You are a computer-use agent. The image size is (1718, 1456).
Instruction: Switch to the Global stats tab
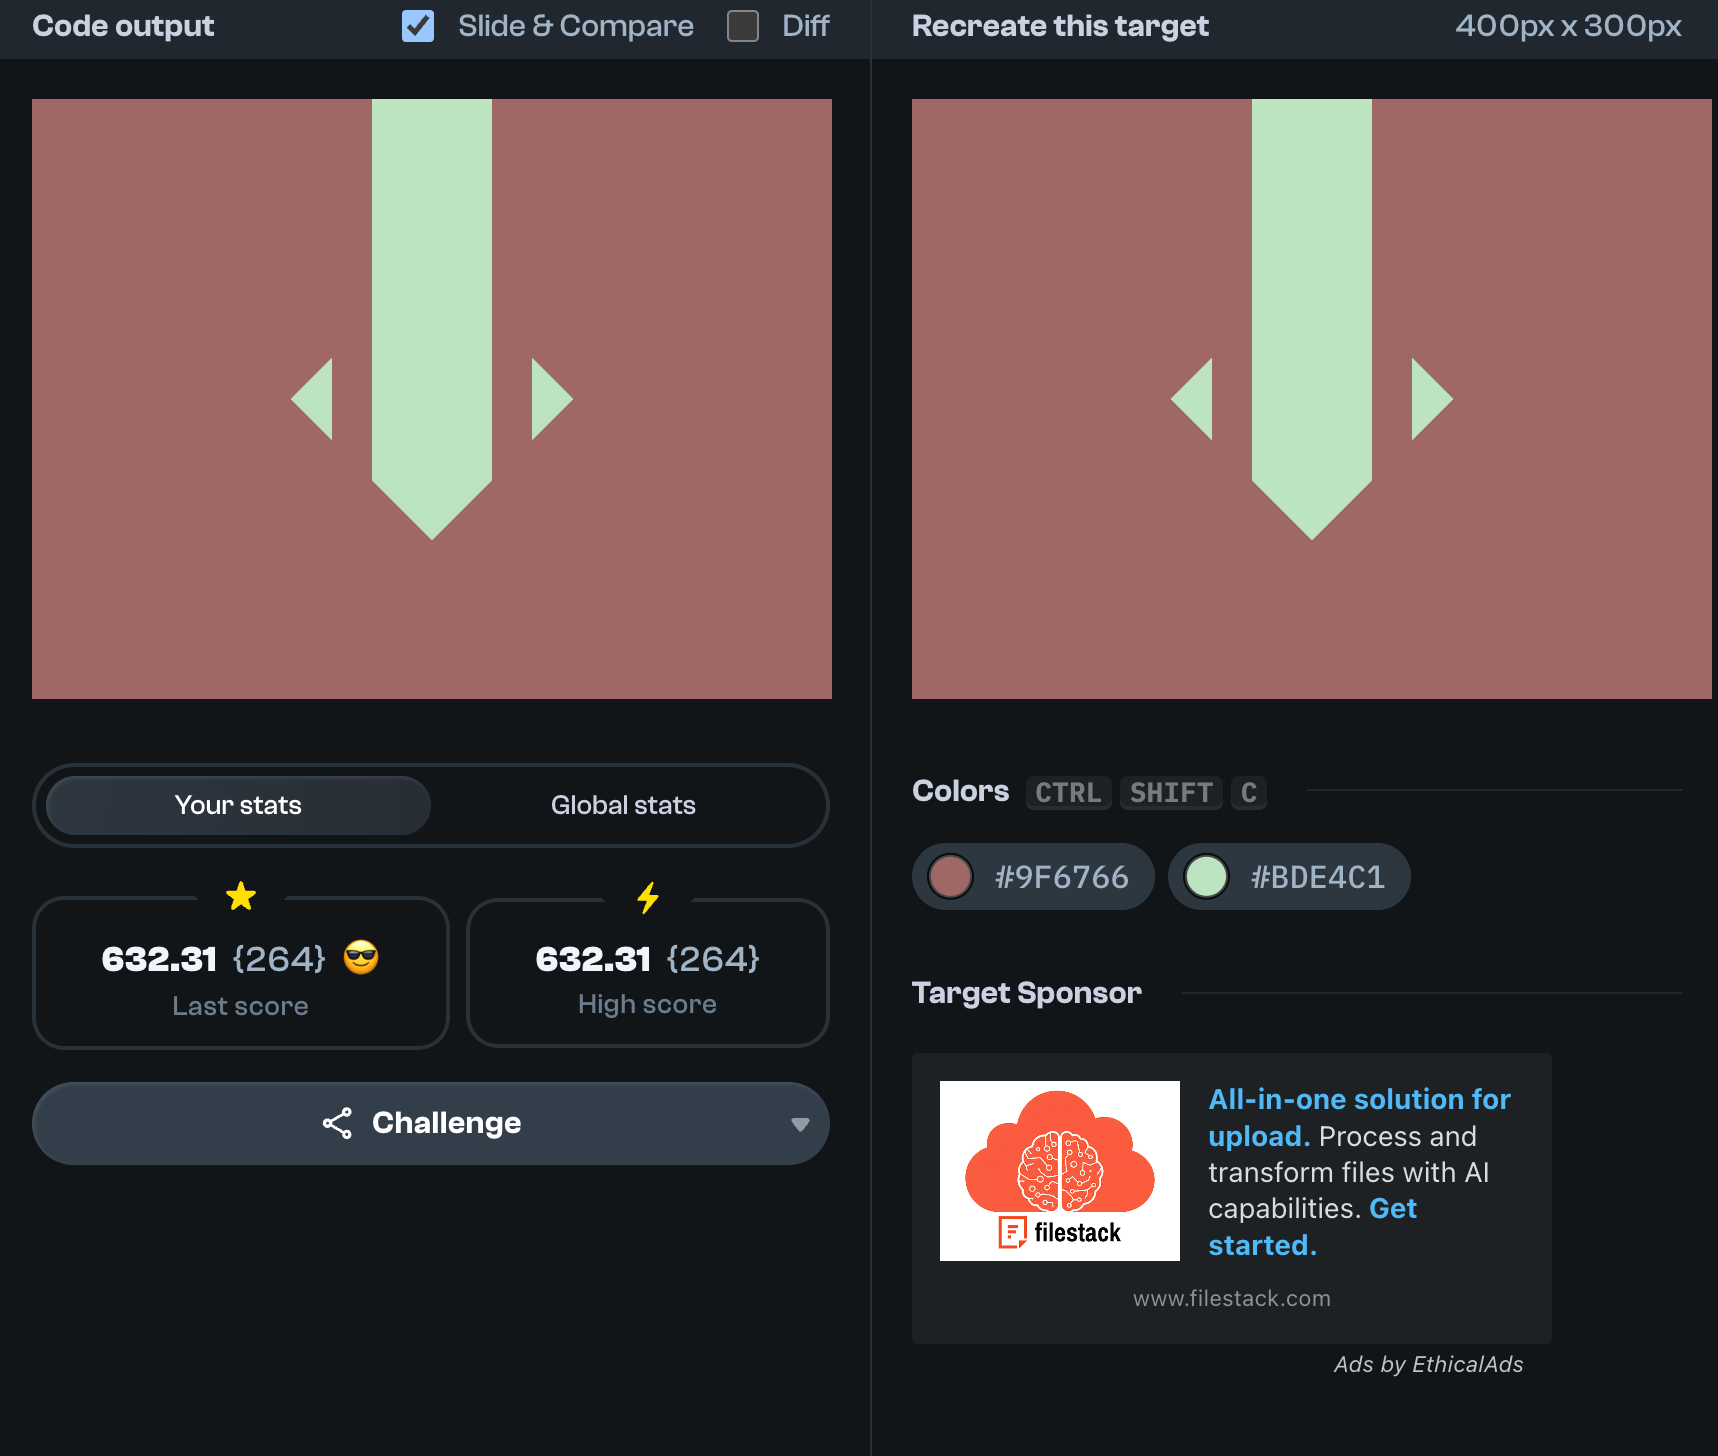(623, 805)
